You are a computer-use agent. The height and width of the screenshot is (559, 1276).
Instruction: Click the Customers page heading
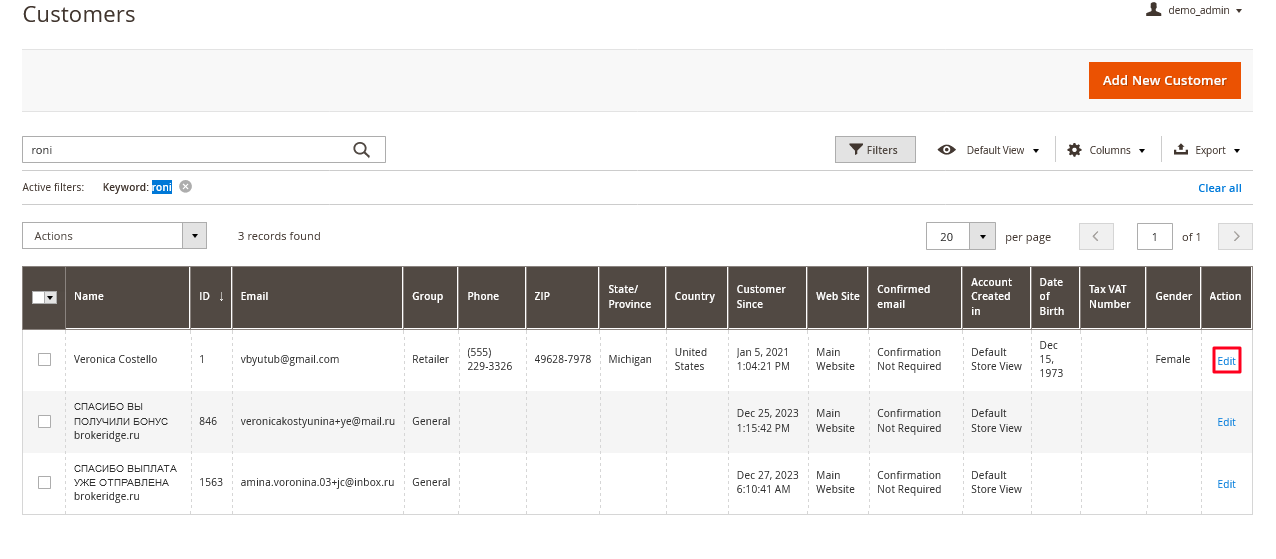(x=79, y=15)
